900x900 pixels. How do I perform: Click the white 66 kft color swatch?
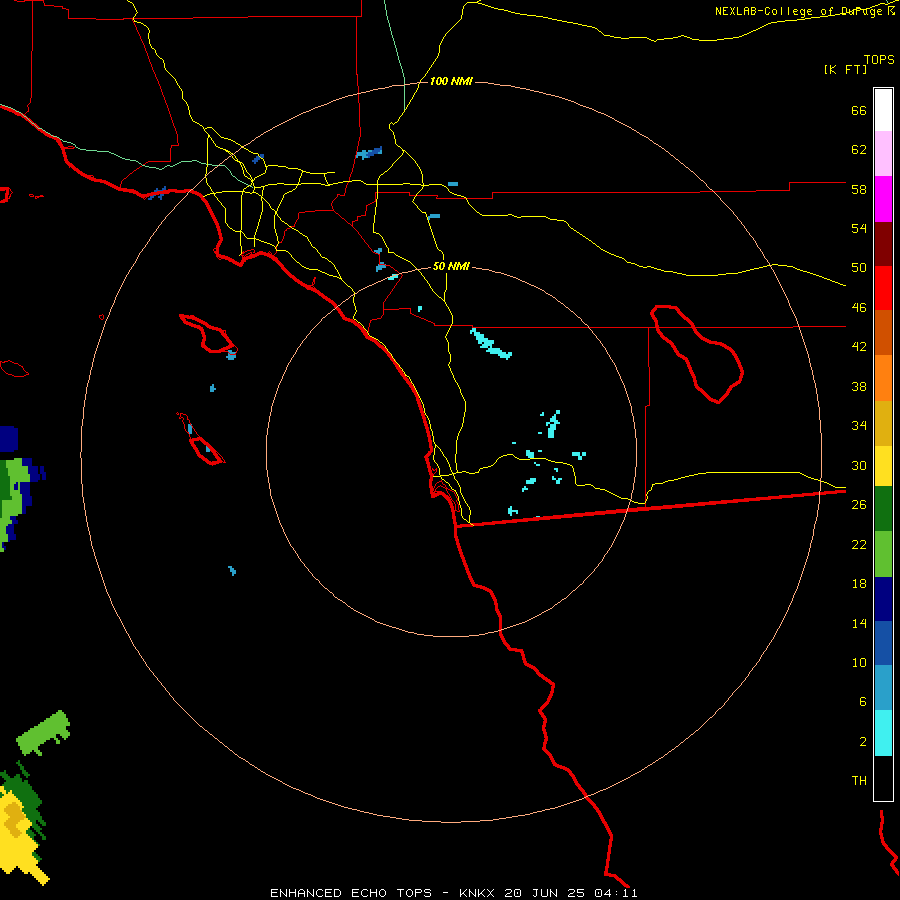tap(883, 110)
